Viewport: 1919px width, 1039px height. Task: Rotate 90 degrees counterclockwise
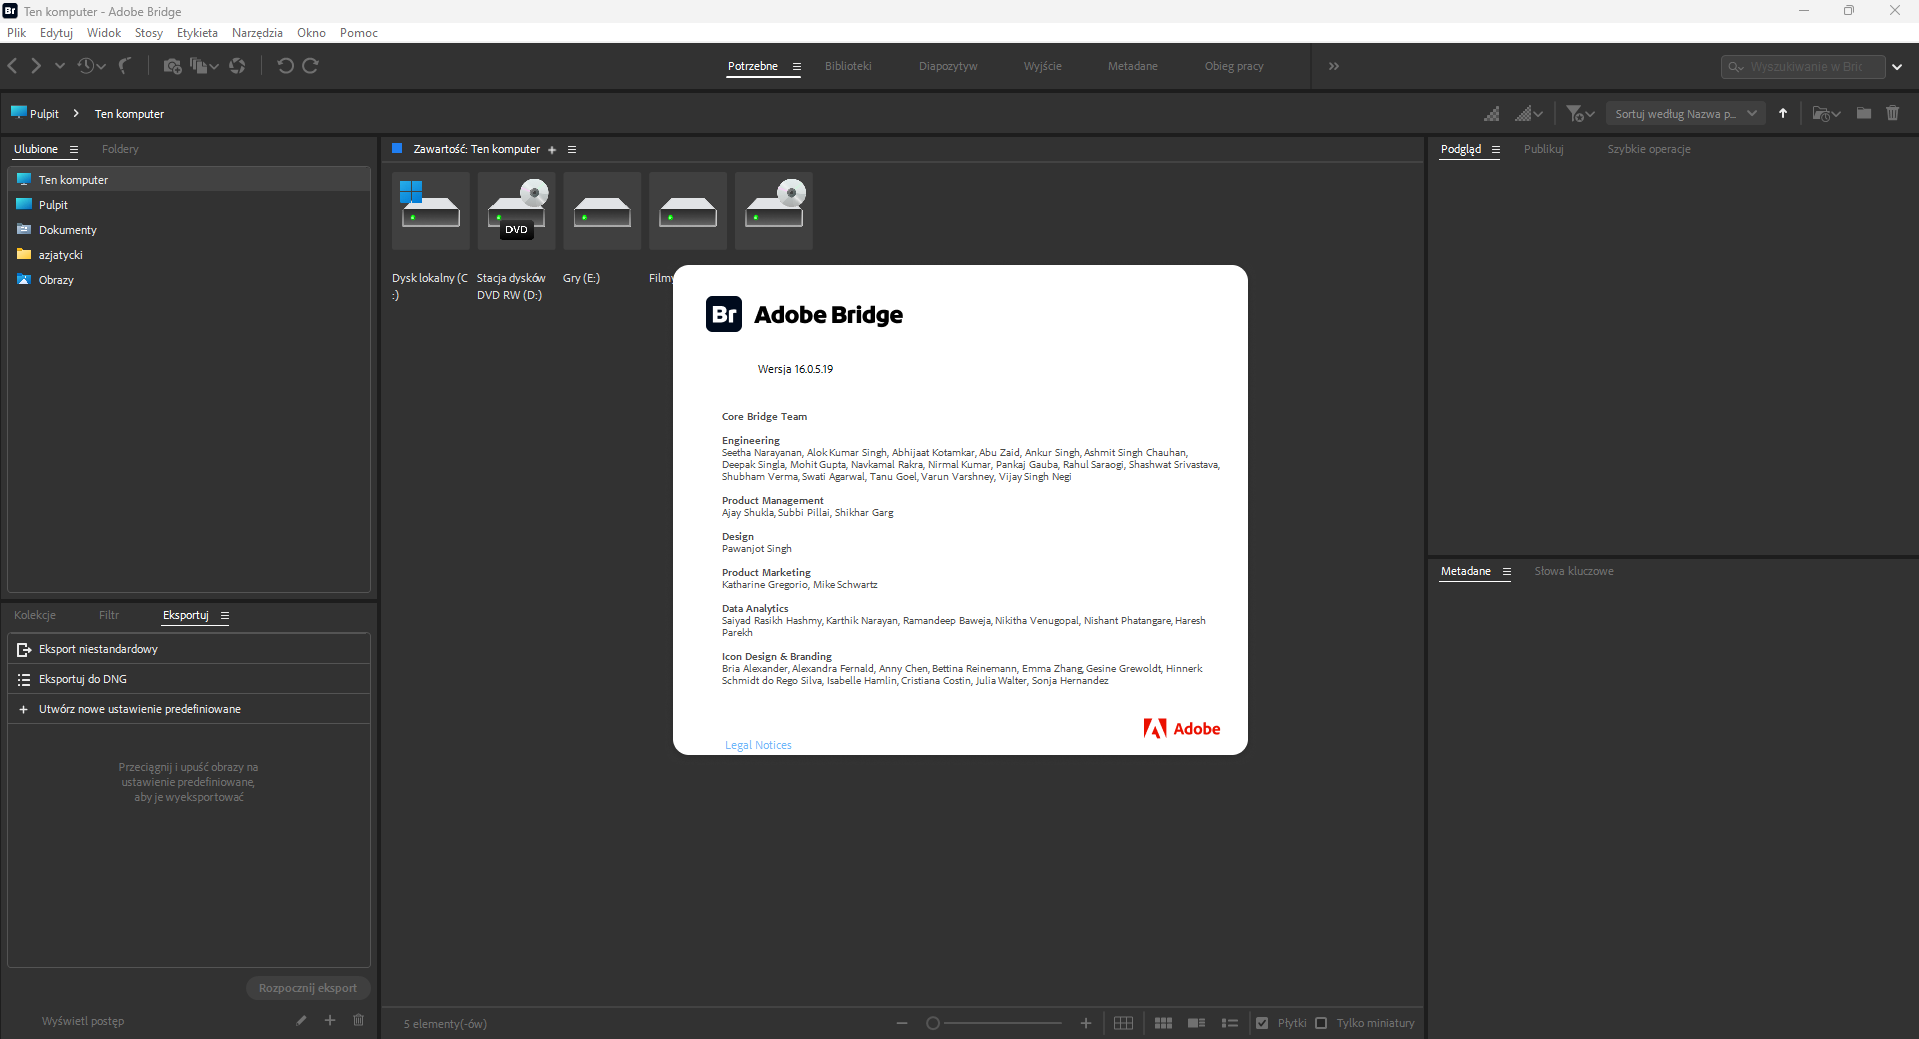(x=285, y=66)
